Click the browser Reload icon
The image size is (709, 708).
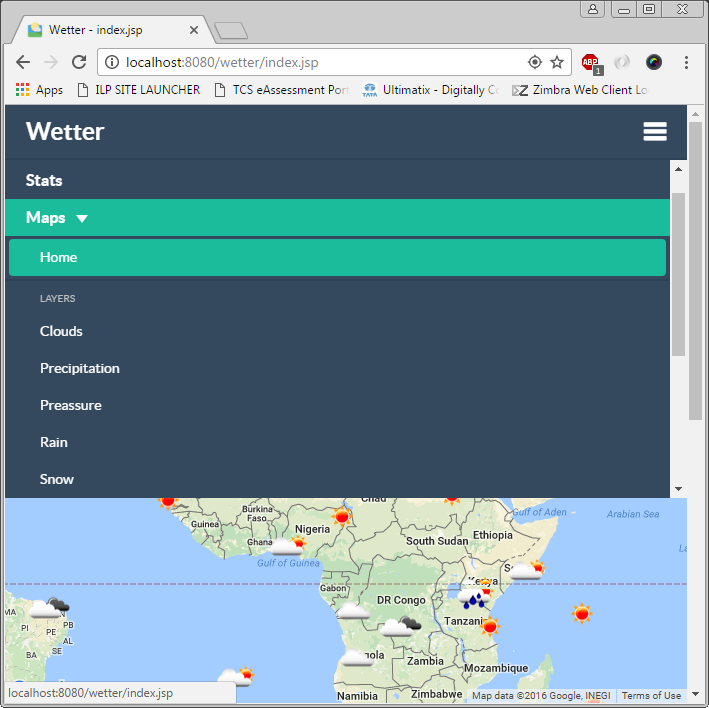coord(79,62)
